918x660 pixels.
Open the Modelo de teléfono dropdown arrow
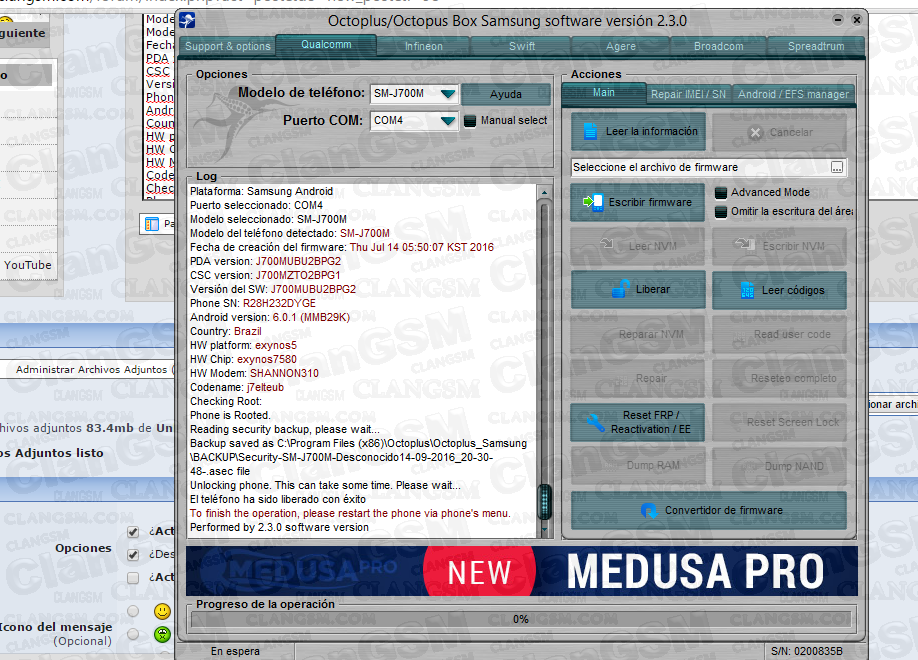448,94
